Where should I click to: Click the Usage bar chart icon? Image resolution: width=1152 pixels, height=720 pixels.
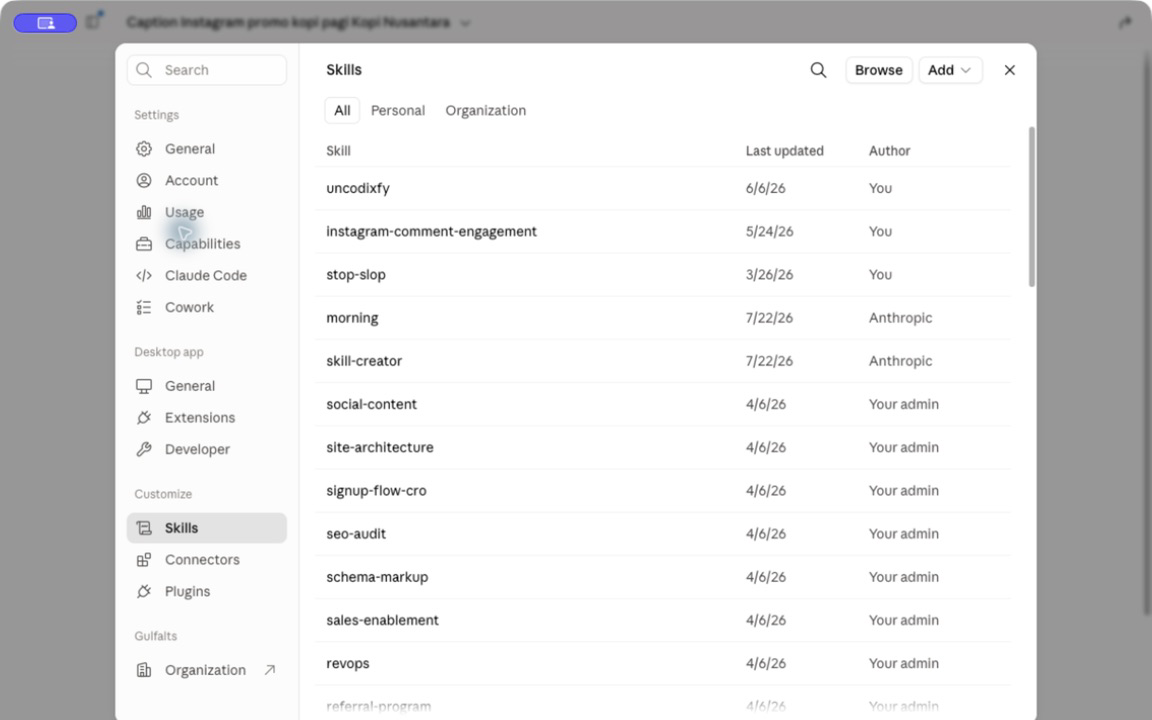coord(144,212)
